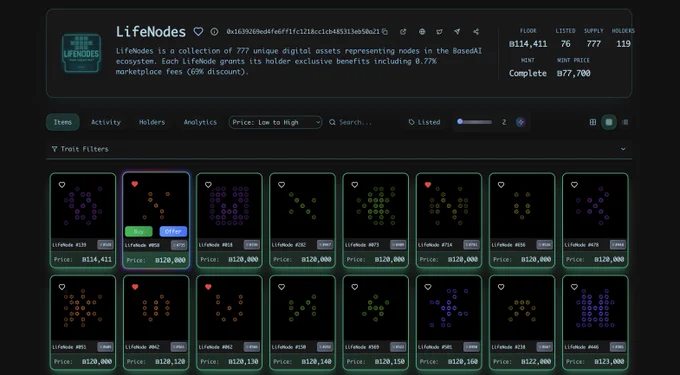680x375 pixels.
Task: Click the Listed count 76
Action: [x=566, y=44]
